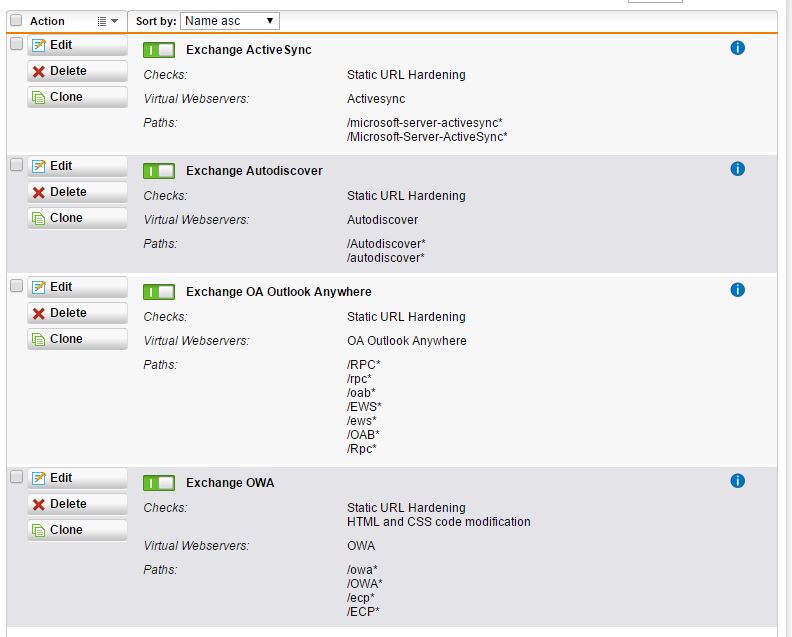Image resolution: width=792 pixels, height=637 pixels.
Task: Select the Exchange OWA row checkbox
Action: [16, 477]
